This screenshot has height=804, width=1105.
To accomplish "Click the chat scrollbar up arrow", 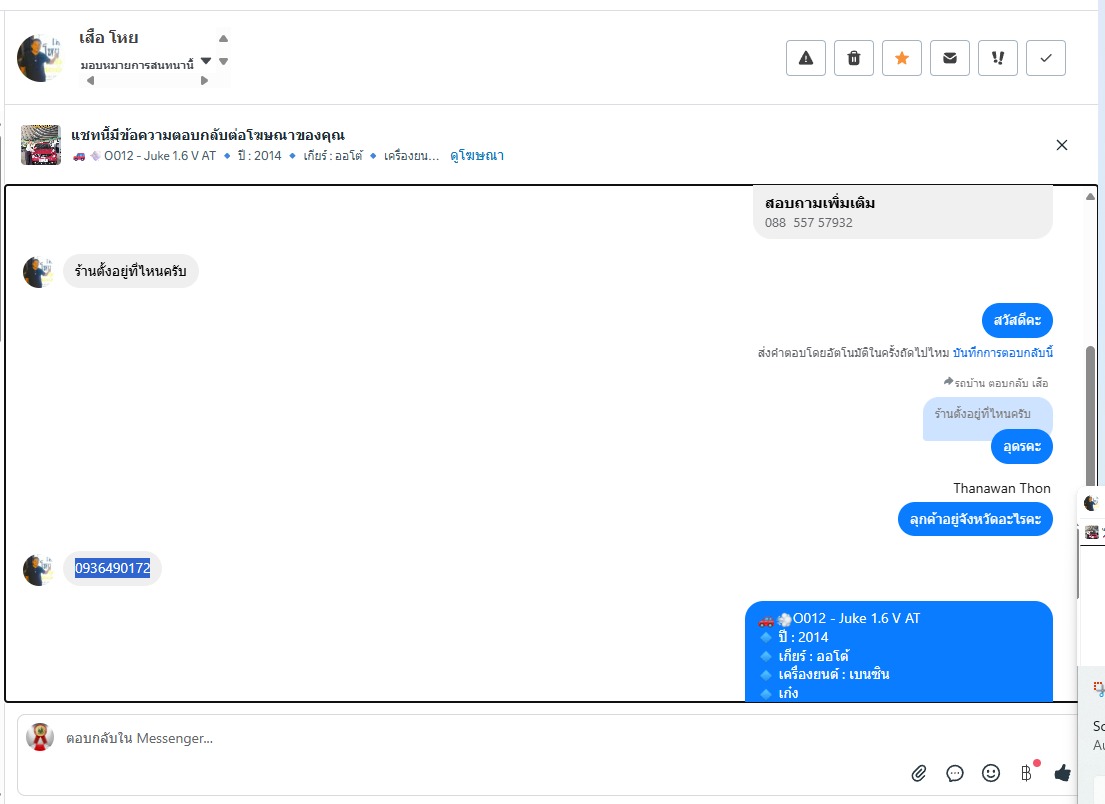I will point(1090,197).
